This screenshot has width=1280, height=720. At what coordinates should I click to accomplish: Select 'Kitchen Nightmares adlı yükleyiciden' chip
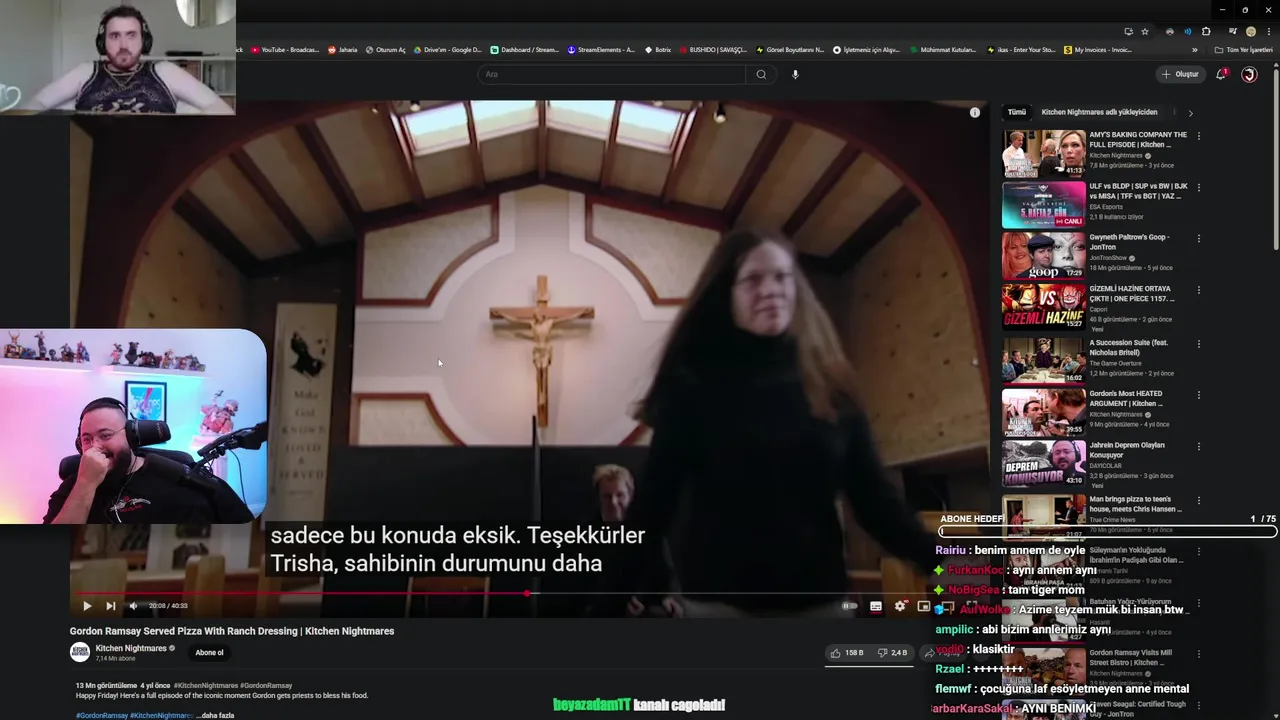click(1099, 112)
